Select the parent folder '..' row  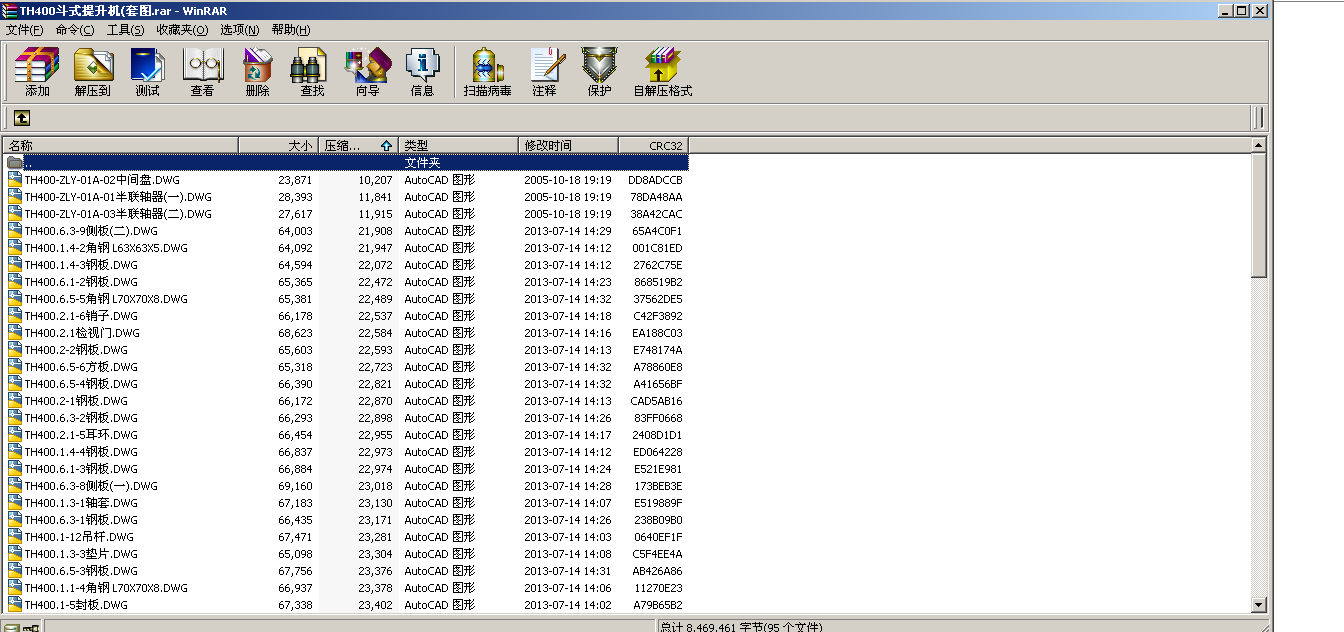[346, 162]
